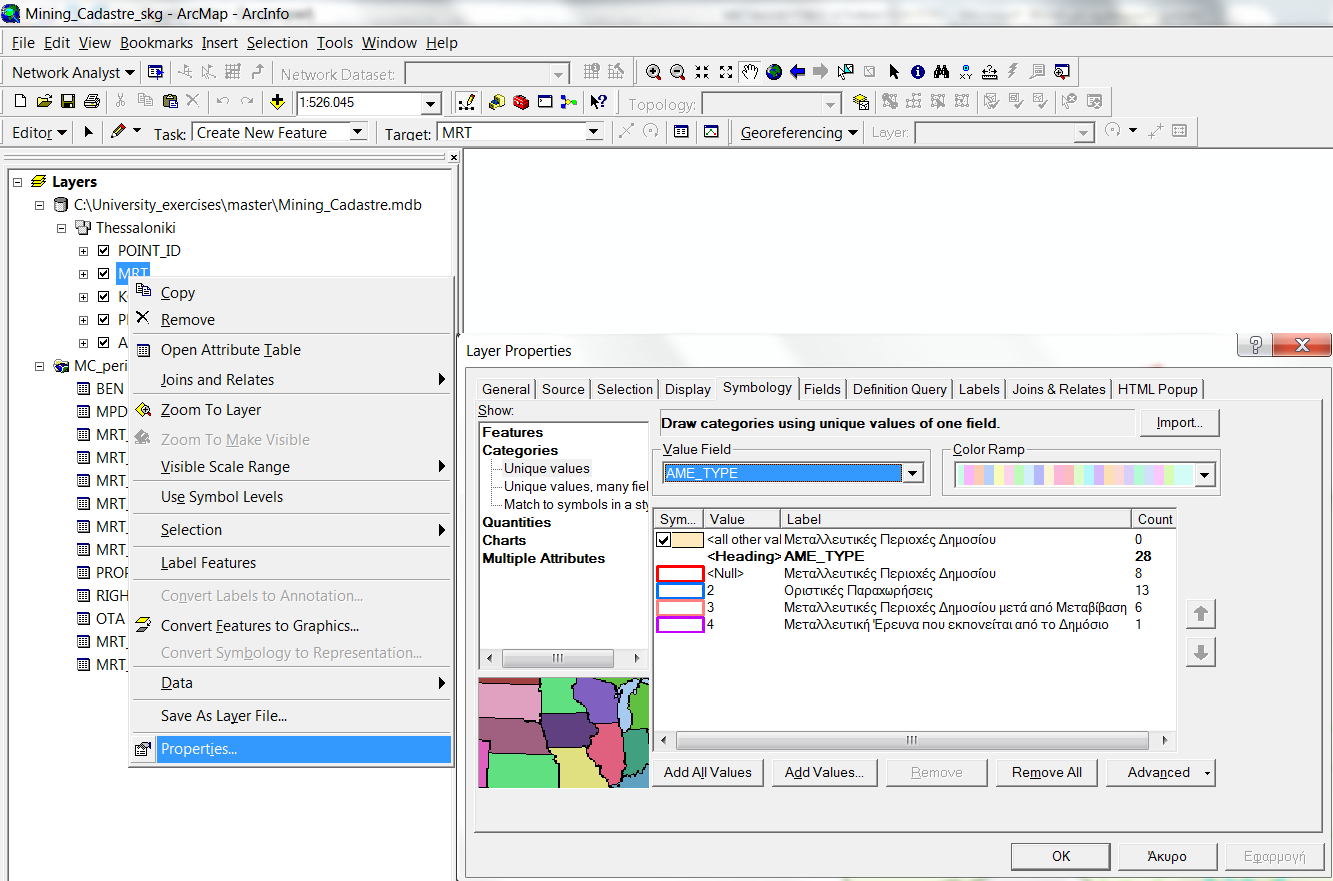1333x881 pixels.
Task: Save the map document
Action: click(x=68, y=102)
